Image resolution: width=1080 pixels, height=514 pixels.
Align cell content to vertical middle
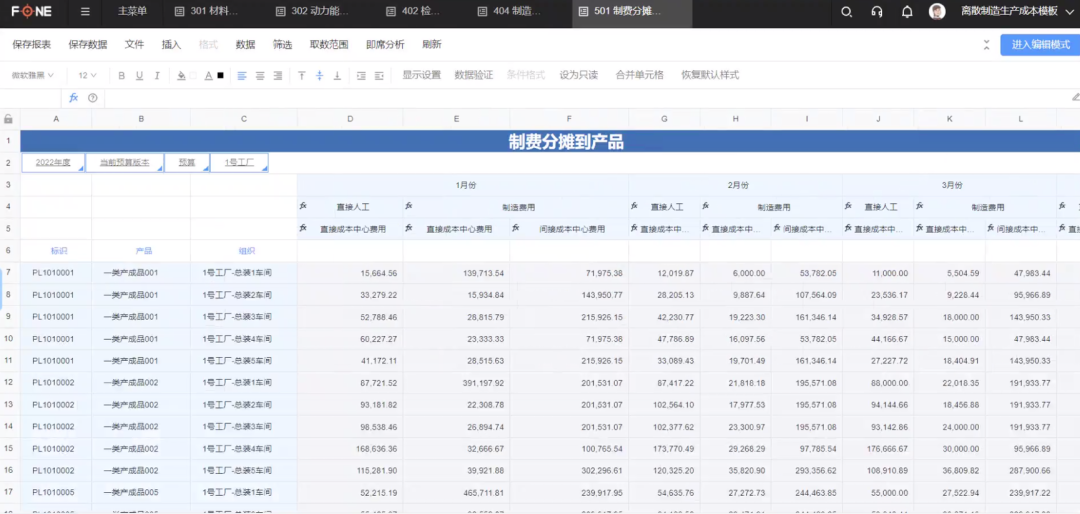coord(320,76)
